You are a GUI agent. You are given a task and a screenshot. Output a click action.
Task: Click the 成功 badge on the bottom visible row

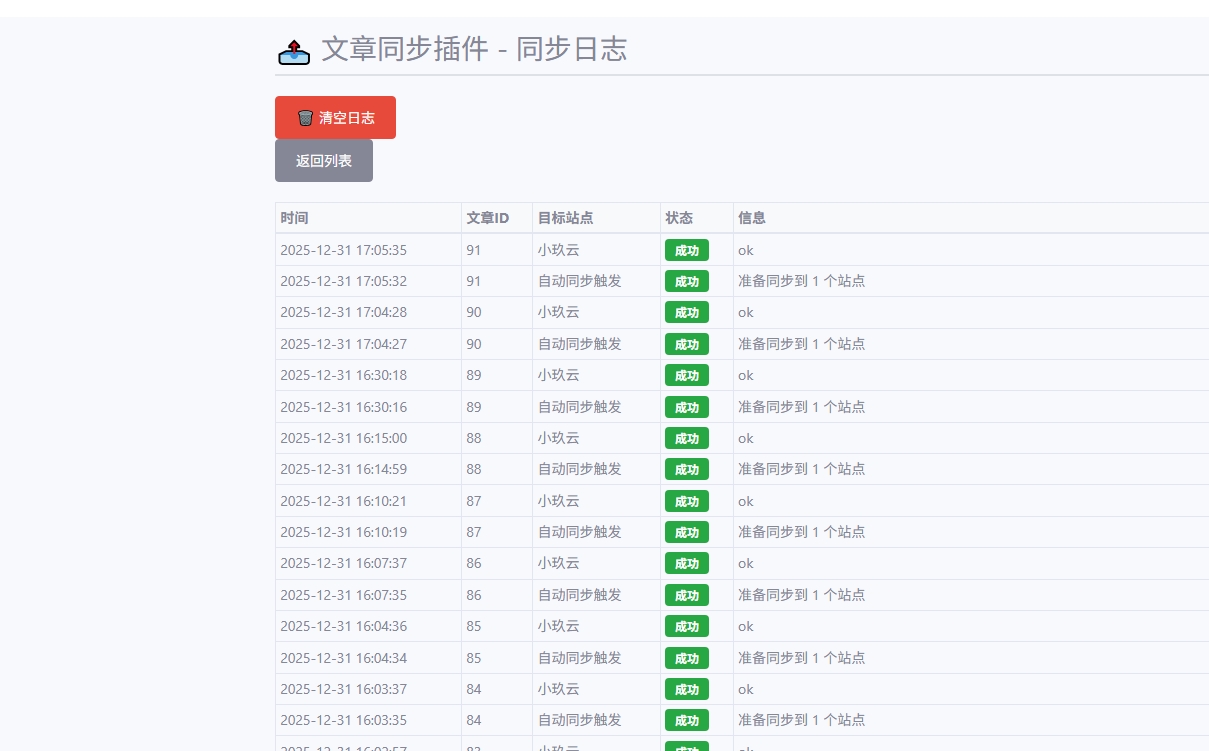[687, 748]
